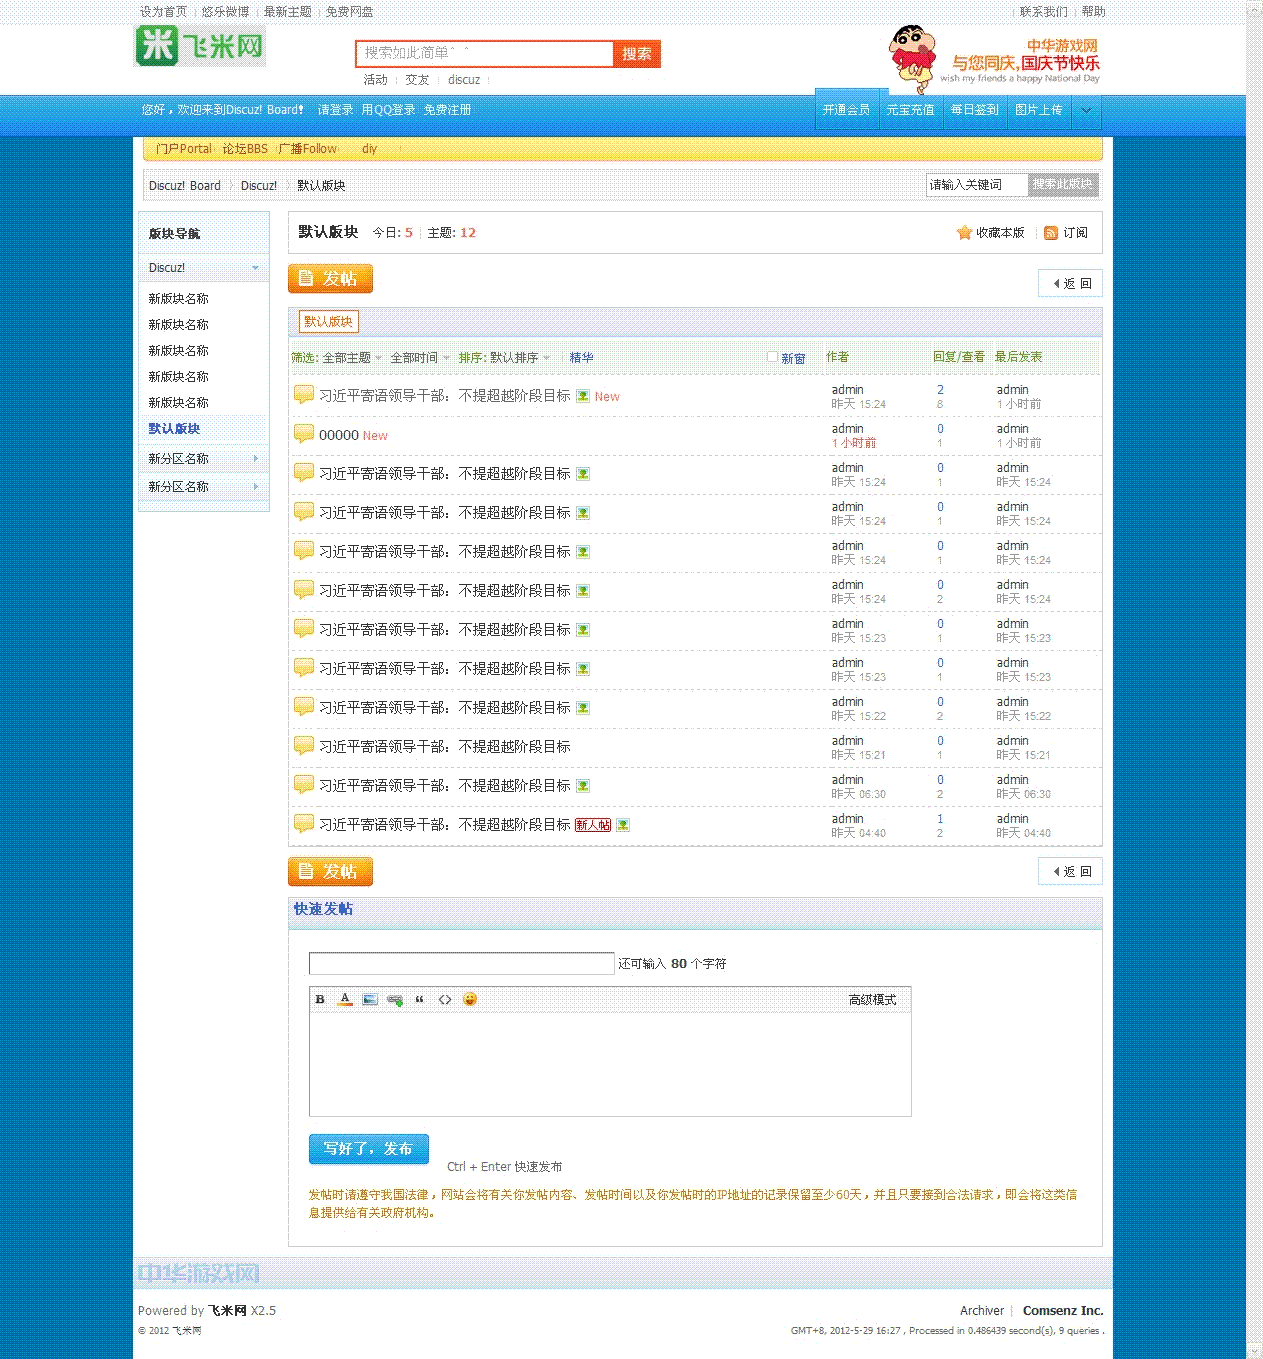Click the 请输入关键词 forum search field
This screenshot has height=1359, width=1263.
pos(977,185)
